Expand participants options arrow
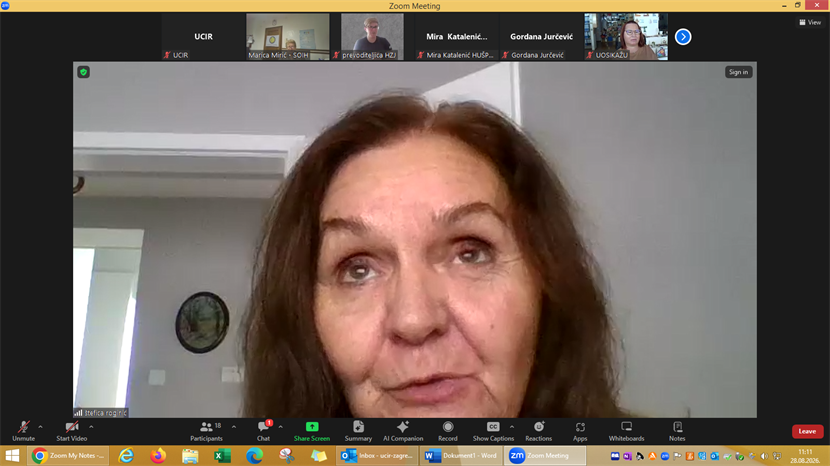This screenshot has width=830, height=466. click(x=234, y=427)
